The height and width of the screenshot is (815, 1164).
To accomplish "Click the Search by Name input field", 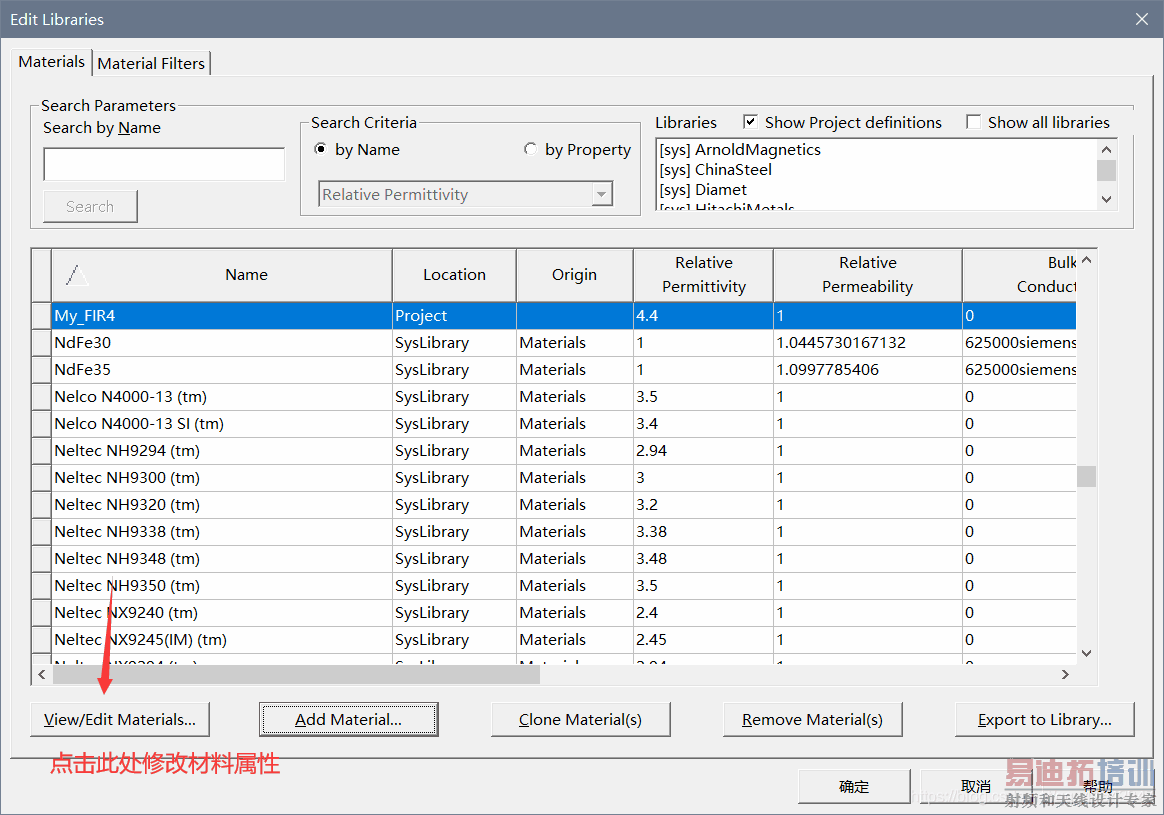I will click(164, 165).
